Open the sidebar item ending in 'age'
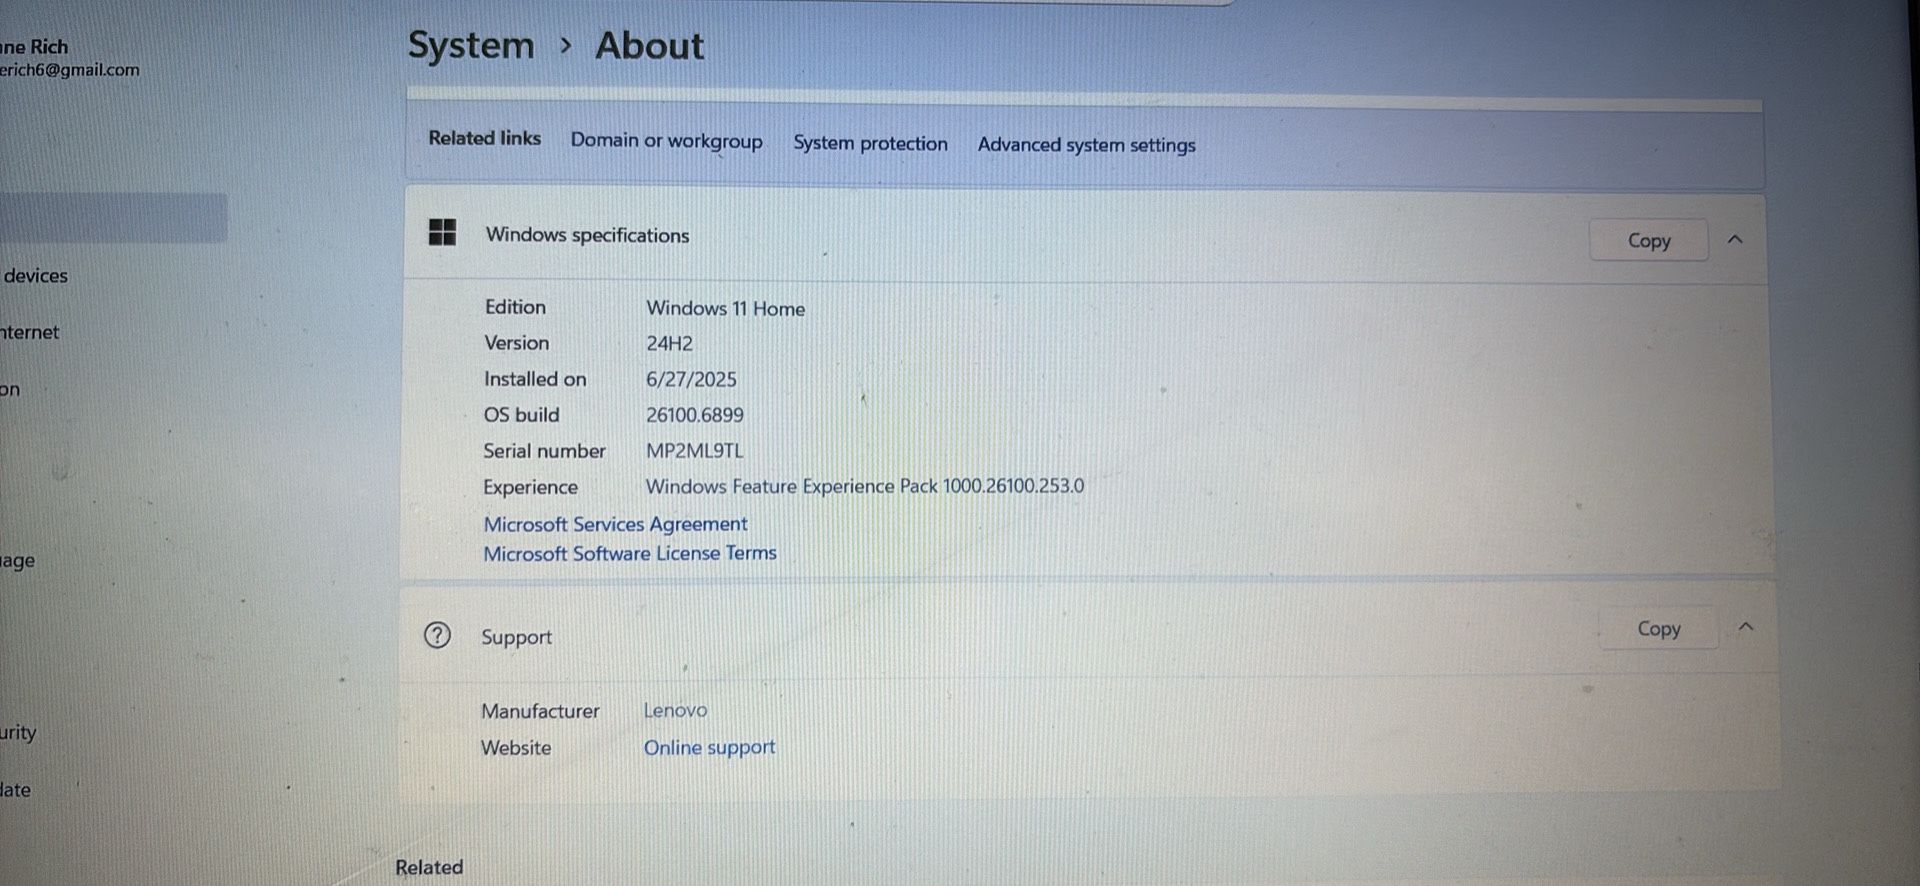This screenshot has width=1920, height=886. [x=18, y=560]
